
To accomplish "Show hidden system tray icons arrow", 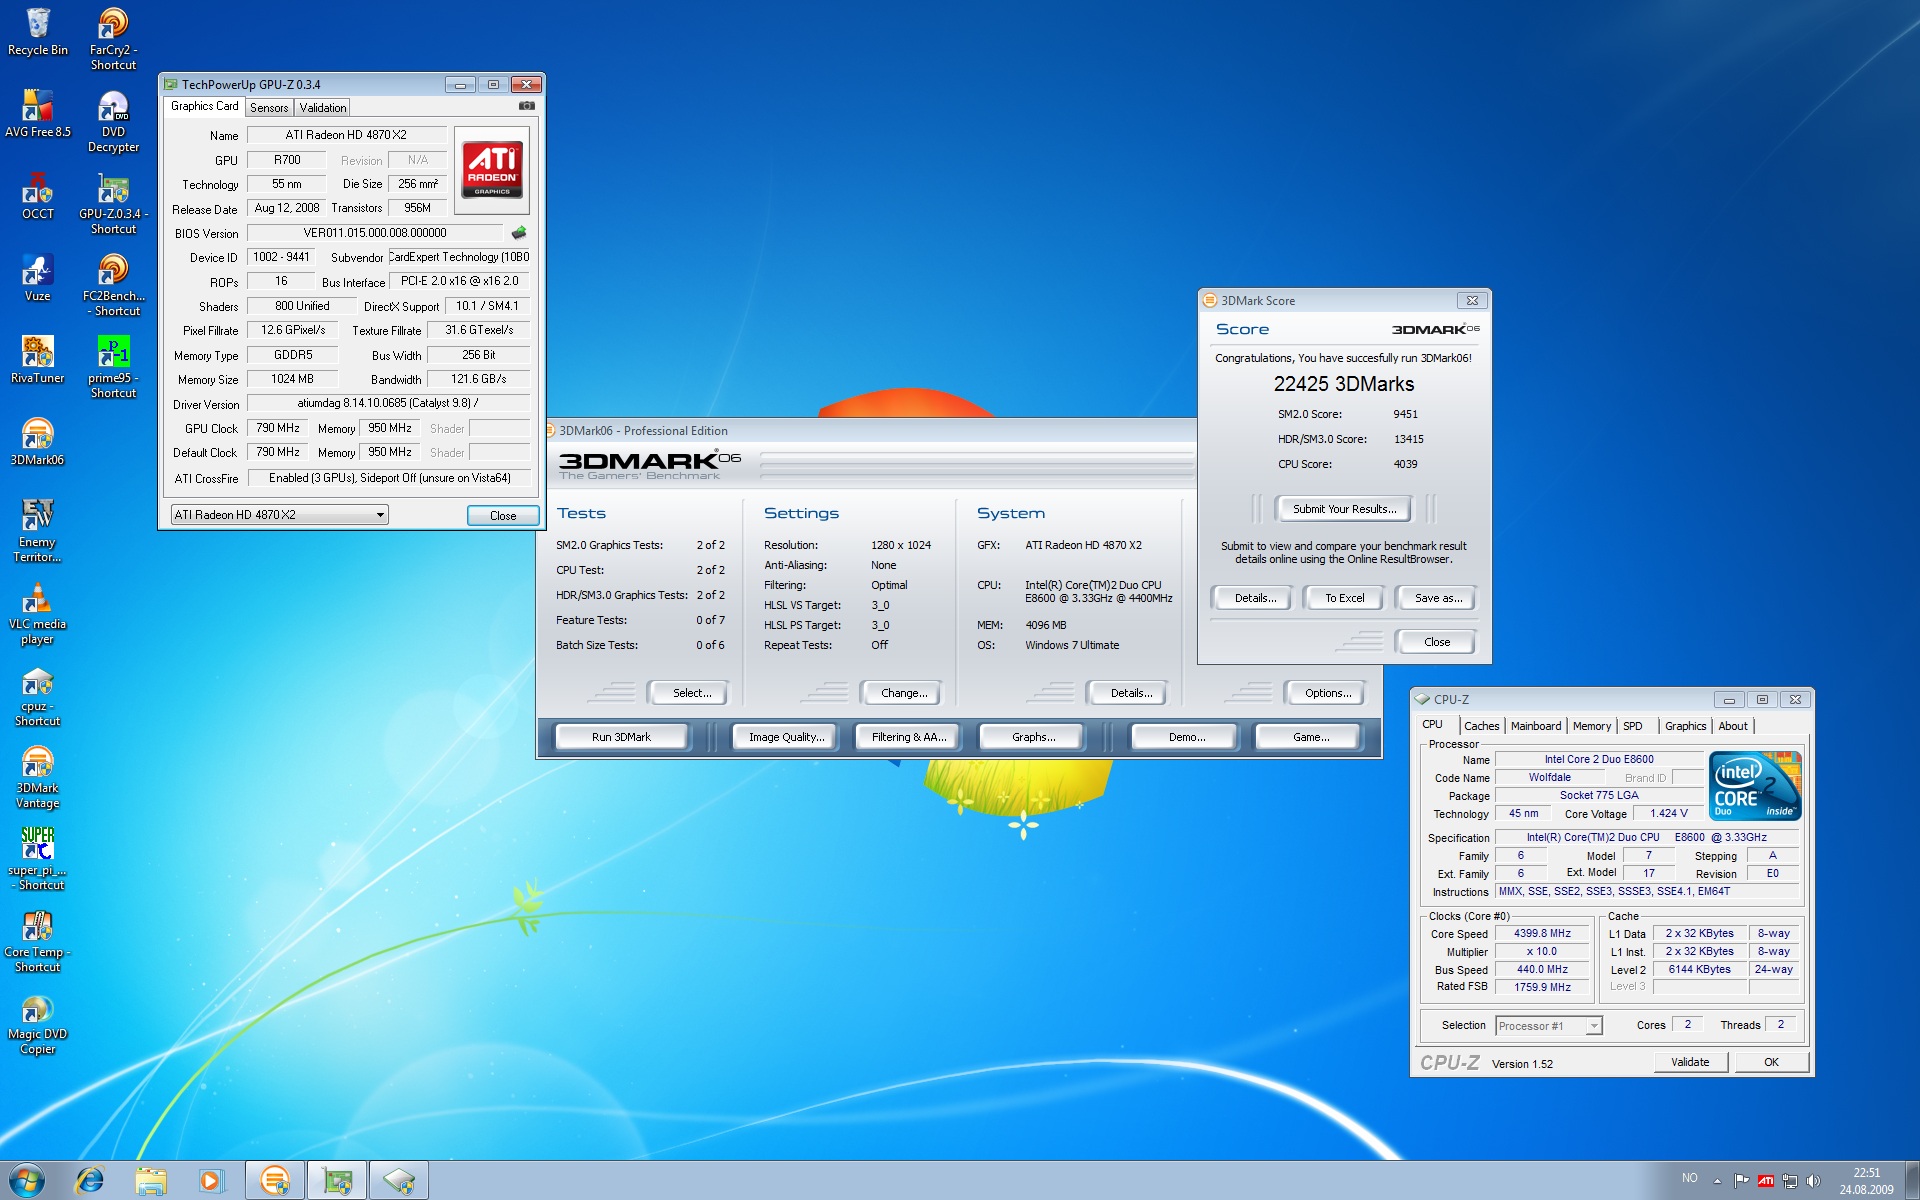I will tap(1717, 1181).
